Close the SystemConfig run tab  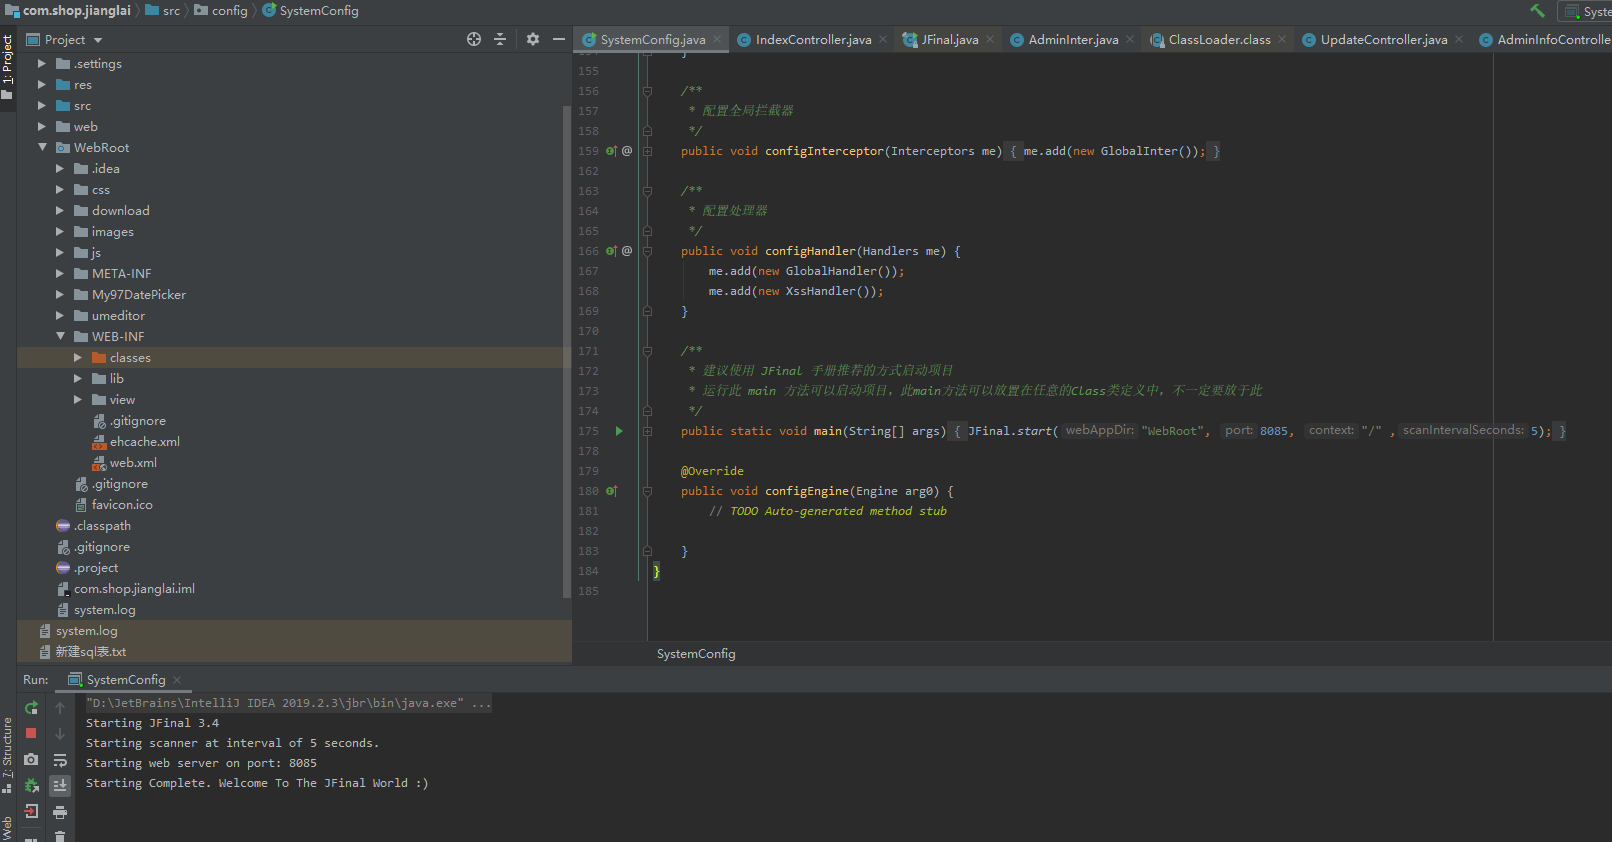[x=177, y=680]
